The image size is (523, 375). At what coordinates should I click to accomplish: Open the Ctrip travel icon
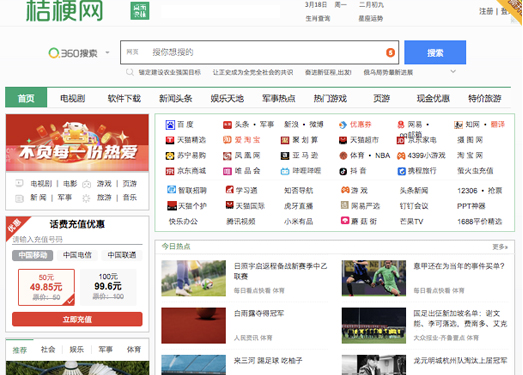click(402, 171)
